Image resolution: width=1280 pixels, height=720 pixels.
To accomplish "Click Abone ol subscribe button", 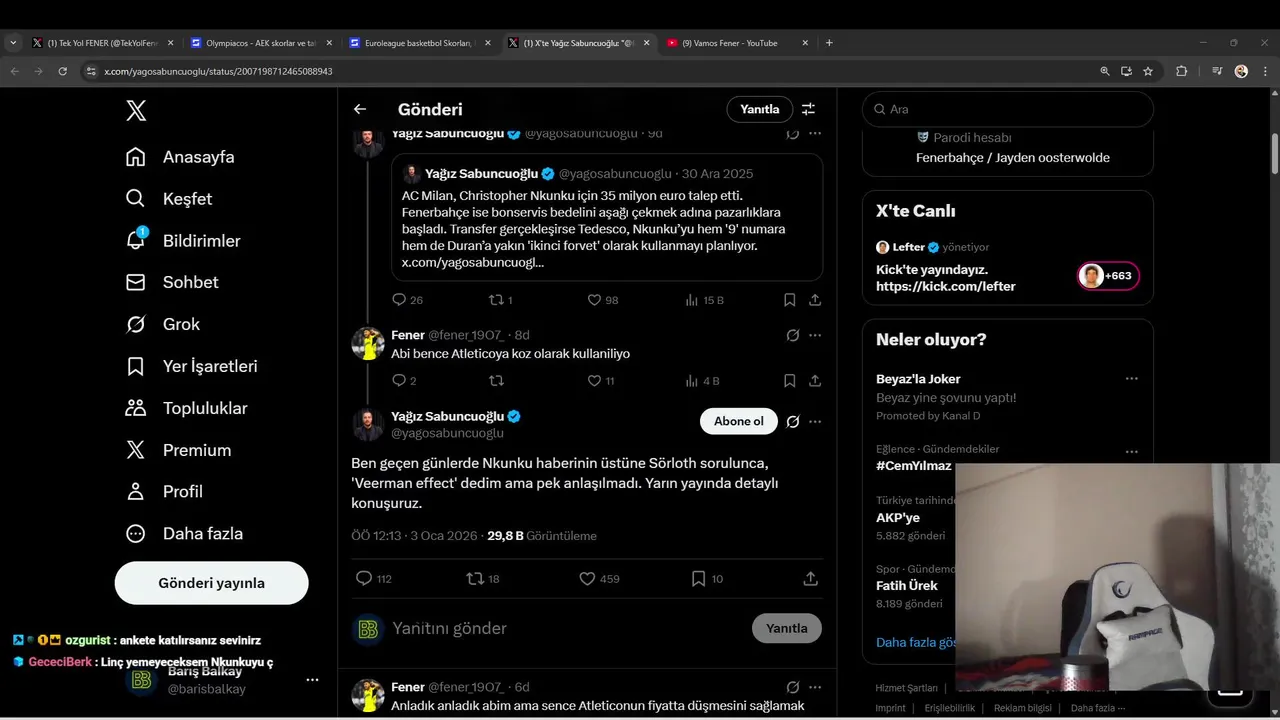I will coord(739,422).
